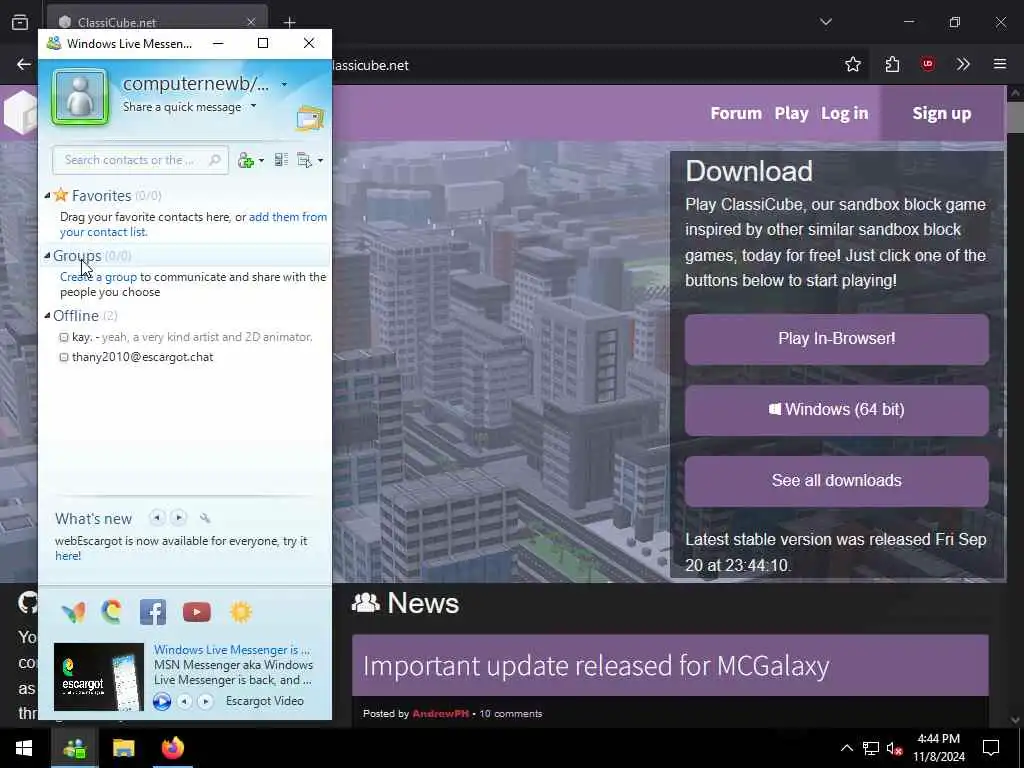Image resolution: width=1024 pixels, height=768 pixels.
Task: Open the YouTube icon in Messenger
Action: [197, 612]
